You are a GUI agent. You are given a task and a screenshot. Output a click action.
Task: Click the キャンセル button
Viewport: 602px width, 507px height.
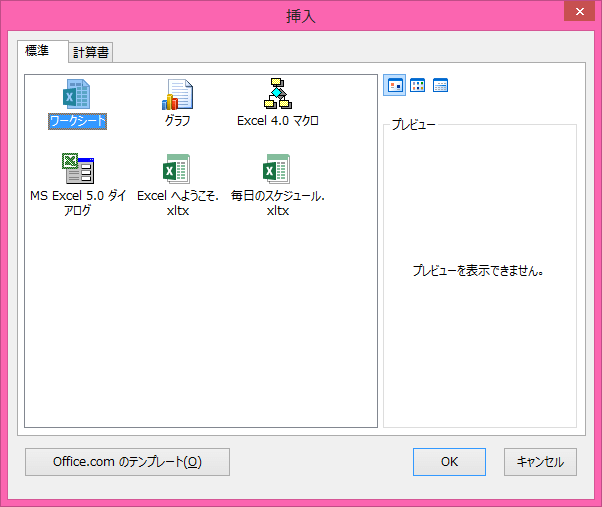[x=540, y=462]
